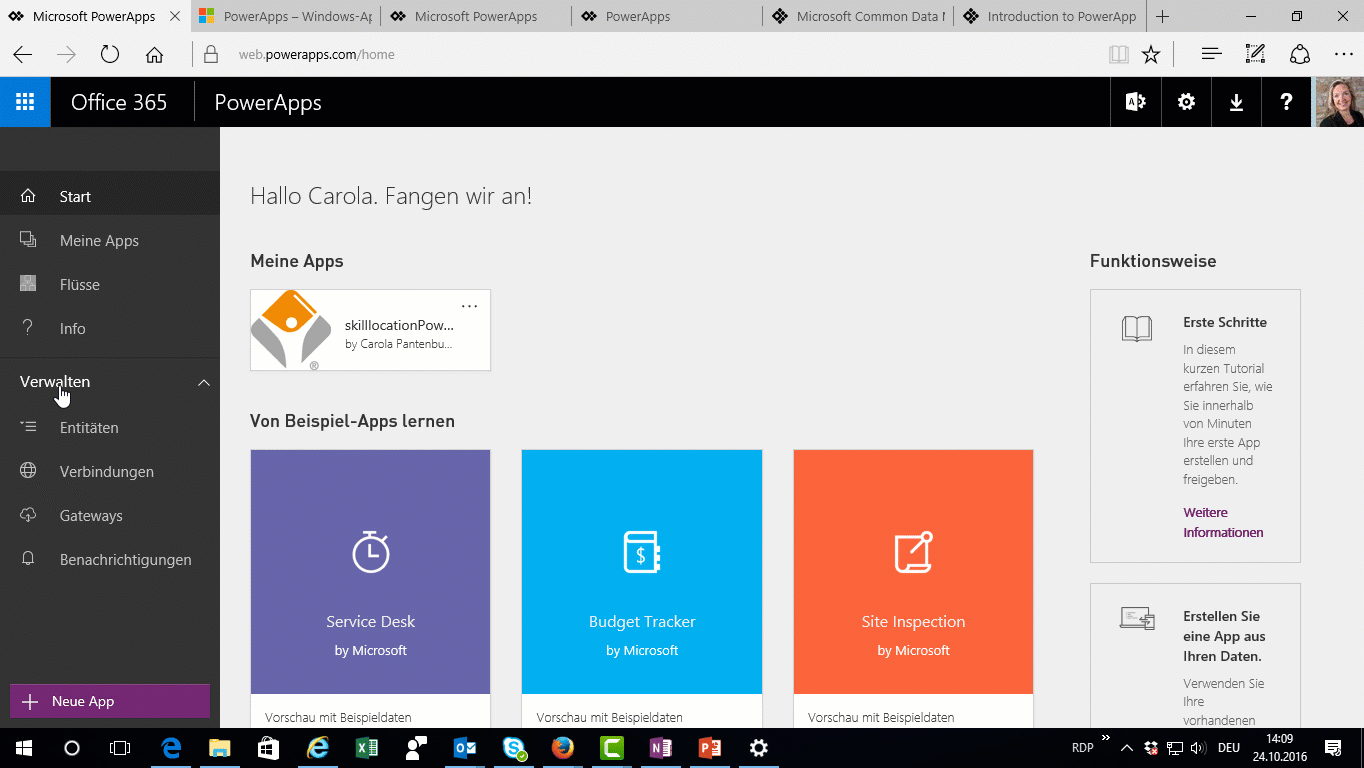
Task: Click the download arrow icon in header
Action: tap(1236, 102)
